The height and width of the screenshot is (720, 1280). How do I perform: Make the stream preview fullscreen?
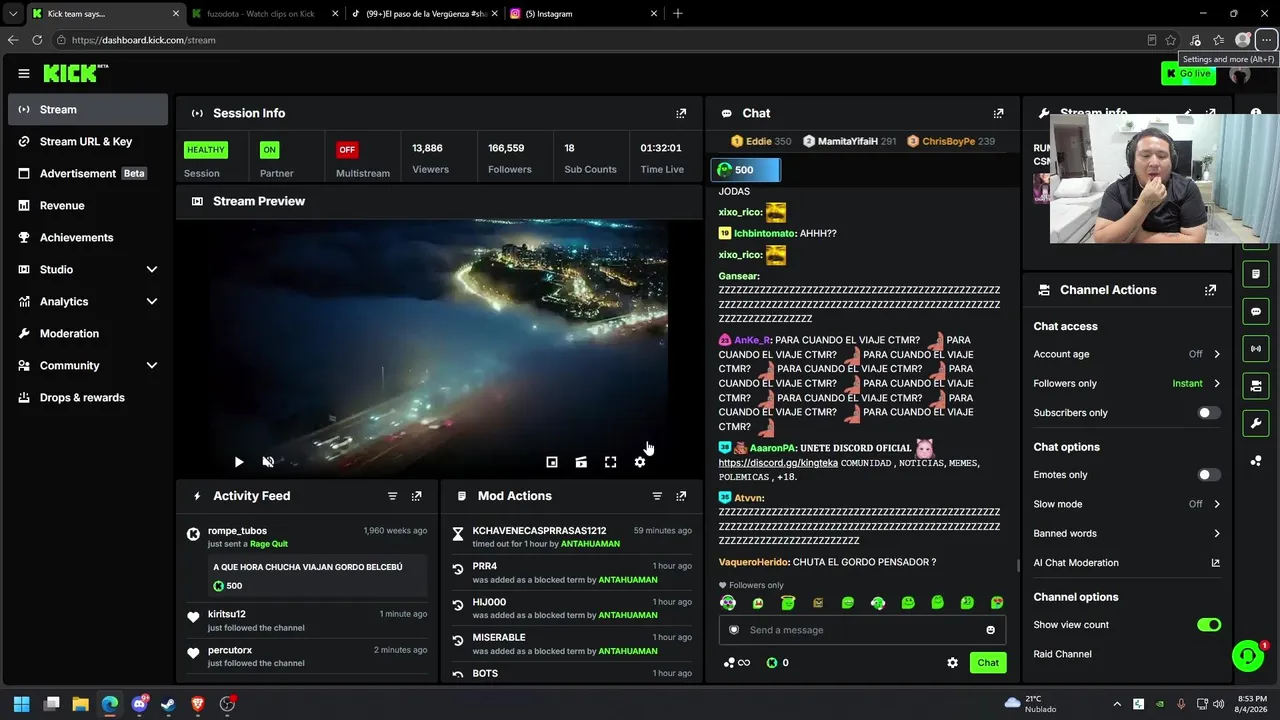(x=610, y=462)
